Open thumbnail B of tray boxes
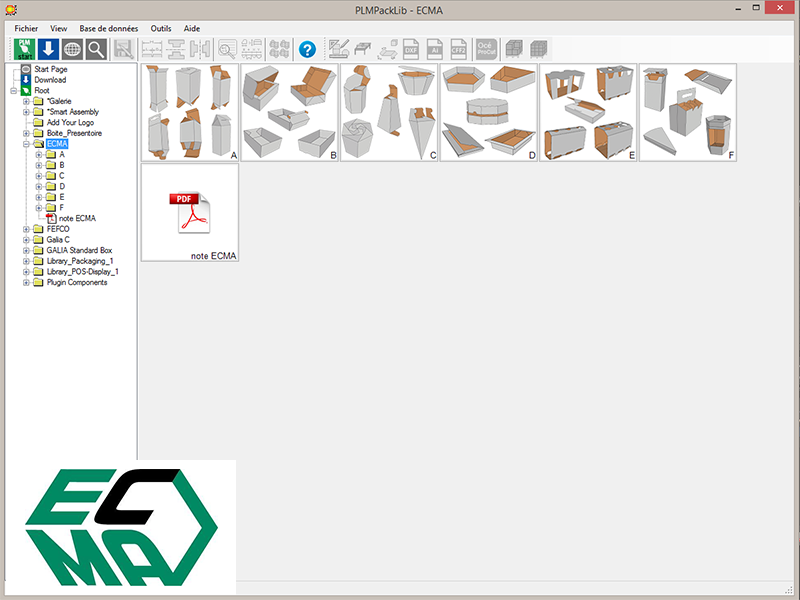800x600 pixels. (289, 112)
